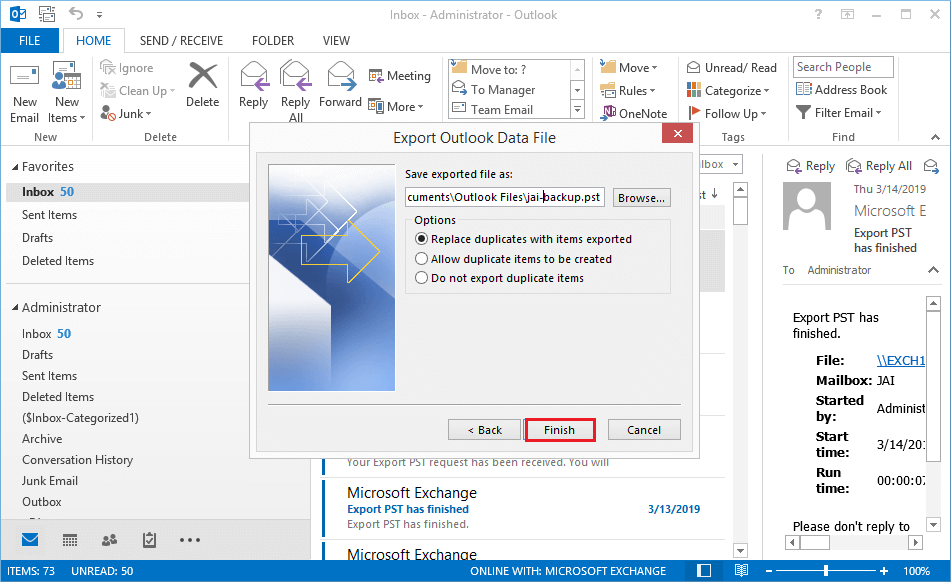
Task: Open Calendar view in navigation bar
Action: [x=70, y=540]
